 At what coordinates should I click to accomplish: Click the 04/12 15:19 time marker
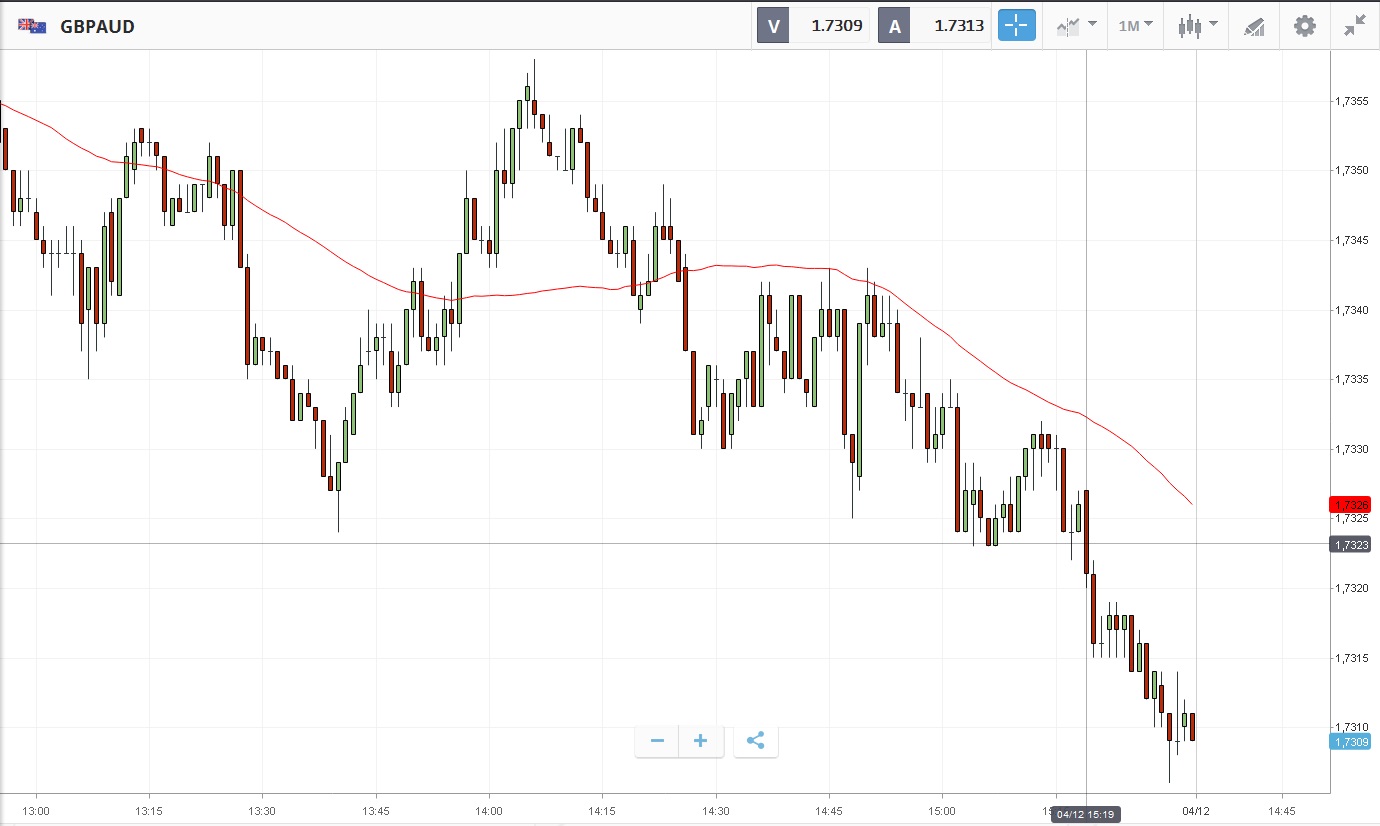(x=1086, y=814)
